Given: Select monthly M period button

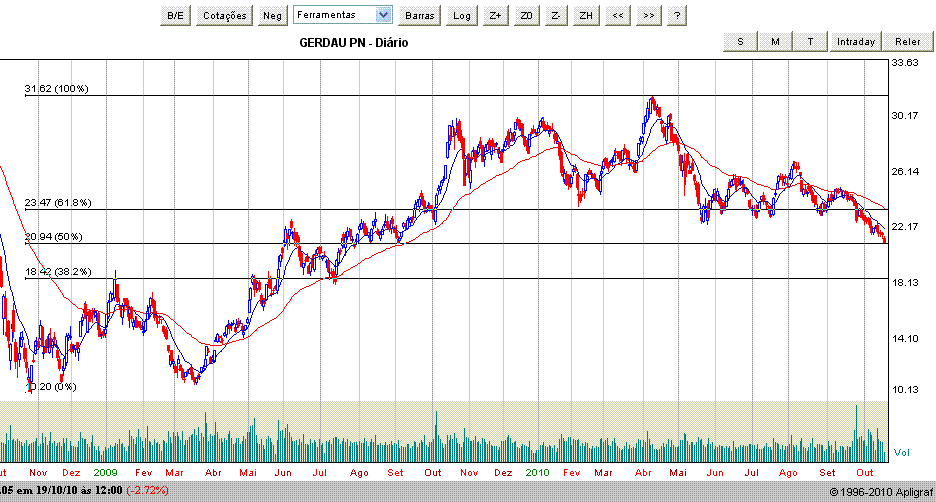Looking at the screenshot, I should pos(775,42).
